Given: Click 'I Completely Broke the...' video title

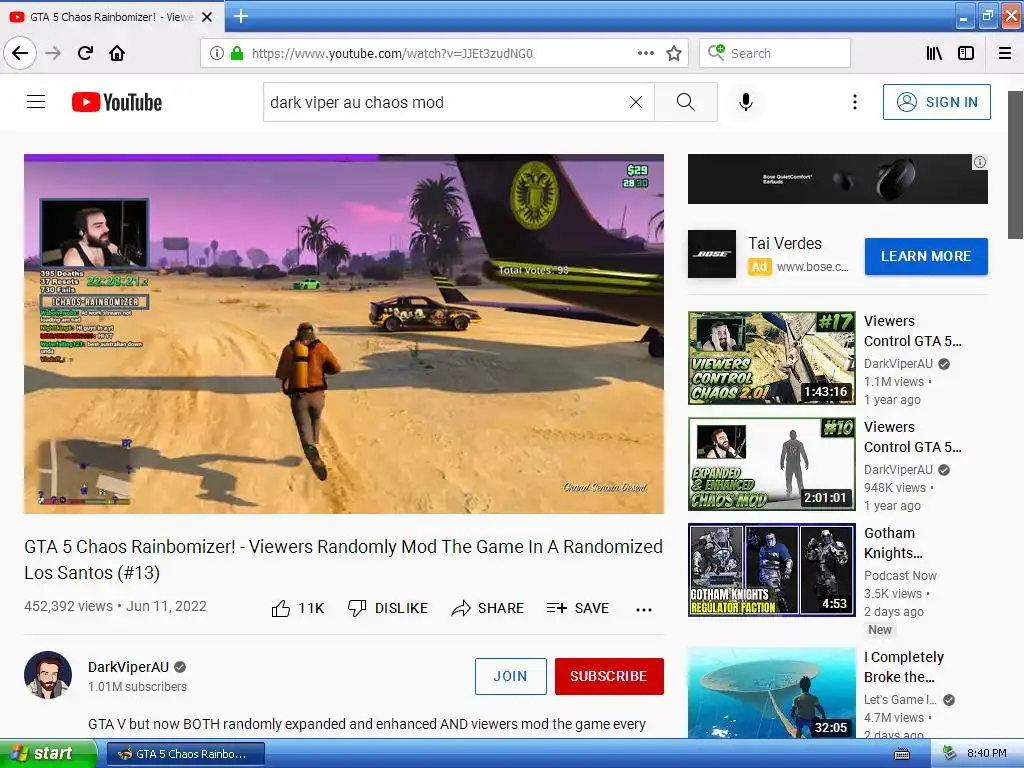Looking at the screenshot, I should (904, 667).
